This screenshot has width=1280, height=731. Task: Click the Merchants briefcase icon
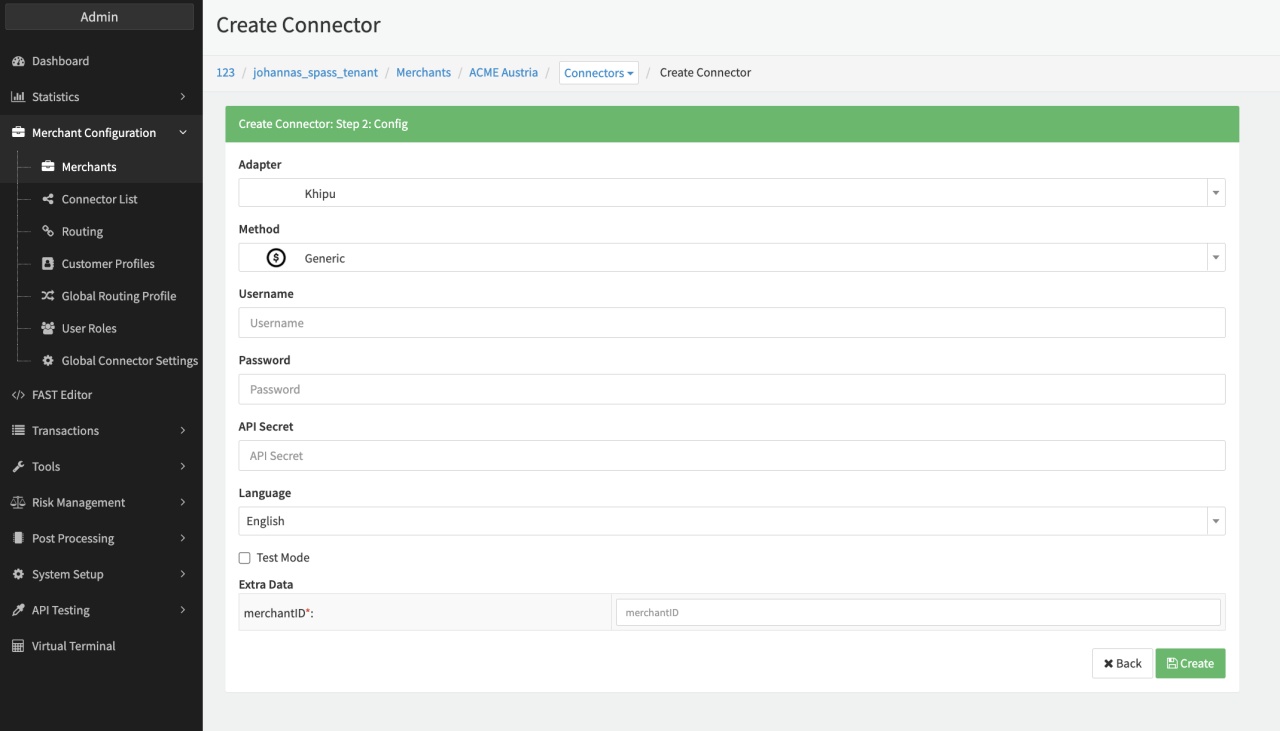pyautogui.click(x=48, y=167)
